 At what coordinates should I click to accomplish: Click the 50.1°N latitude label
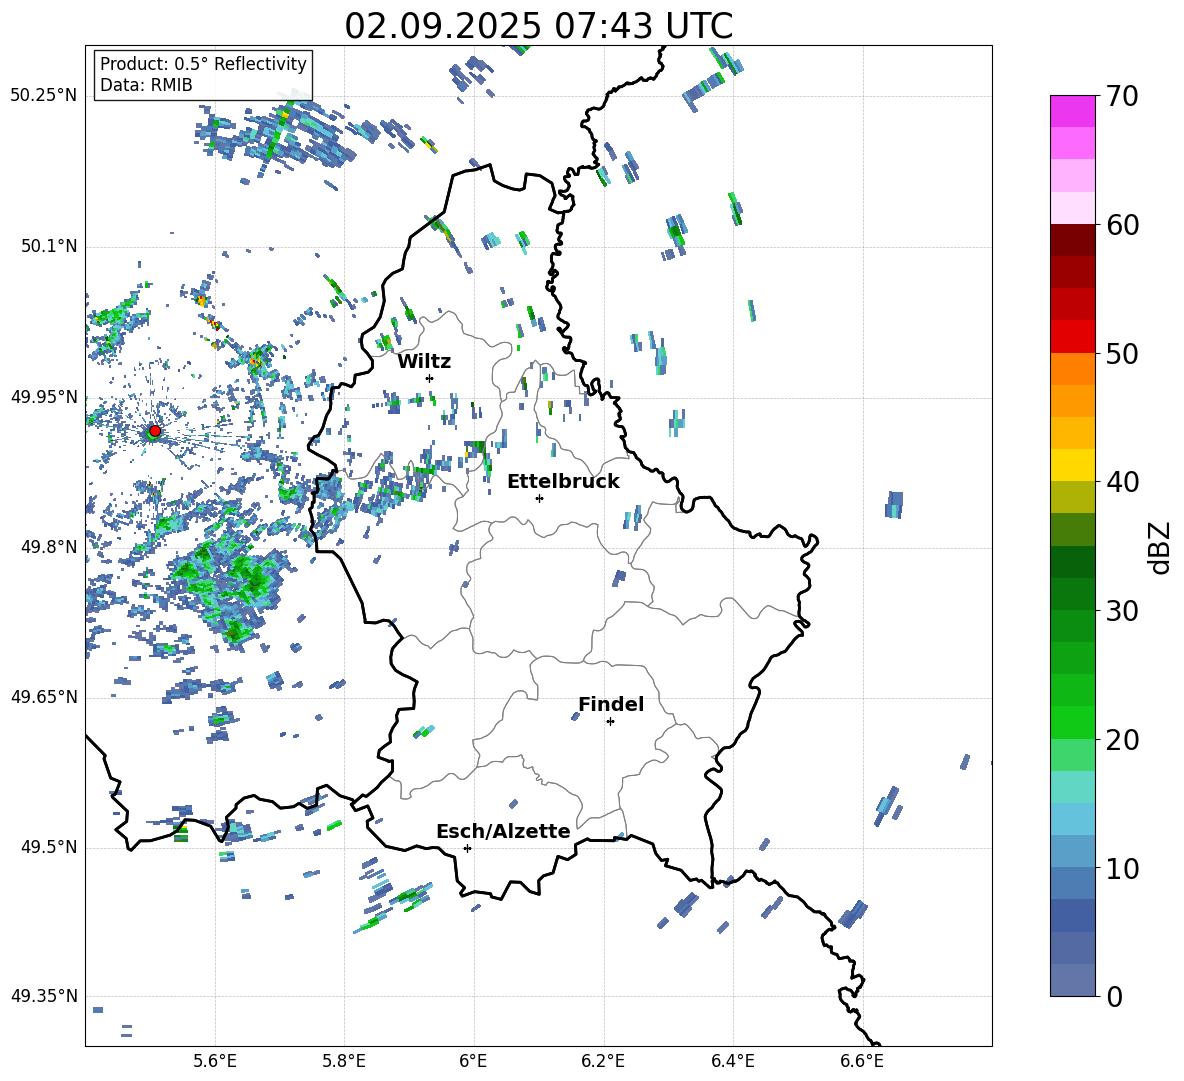(49, 246)
